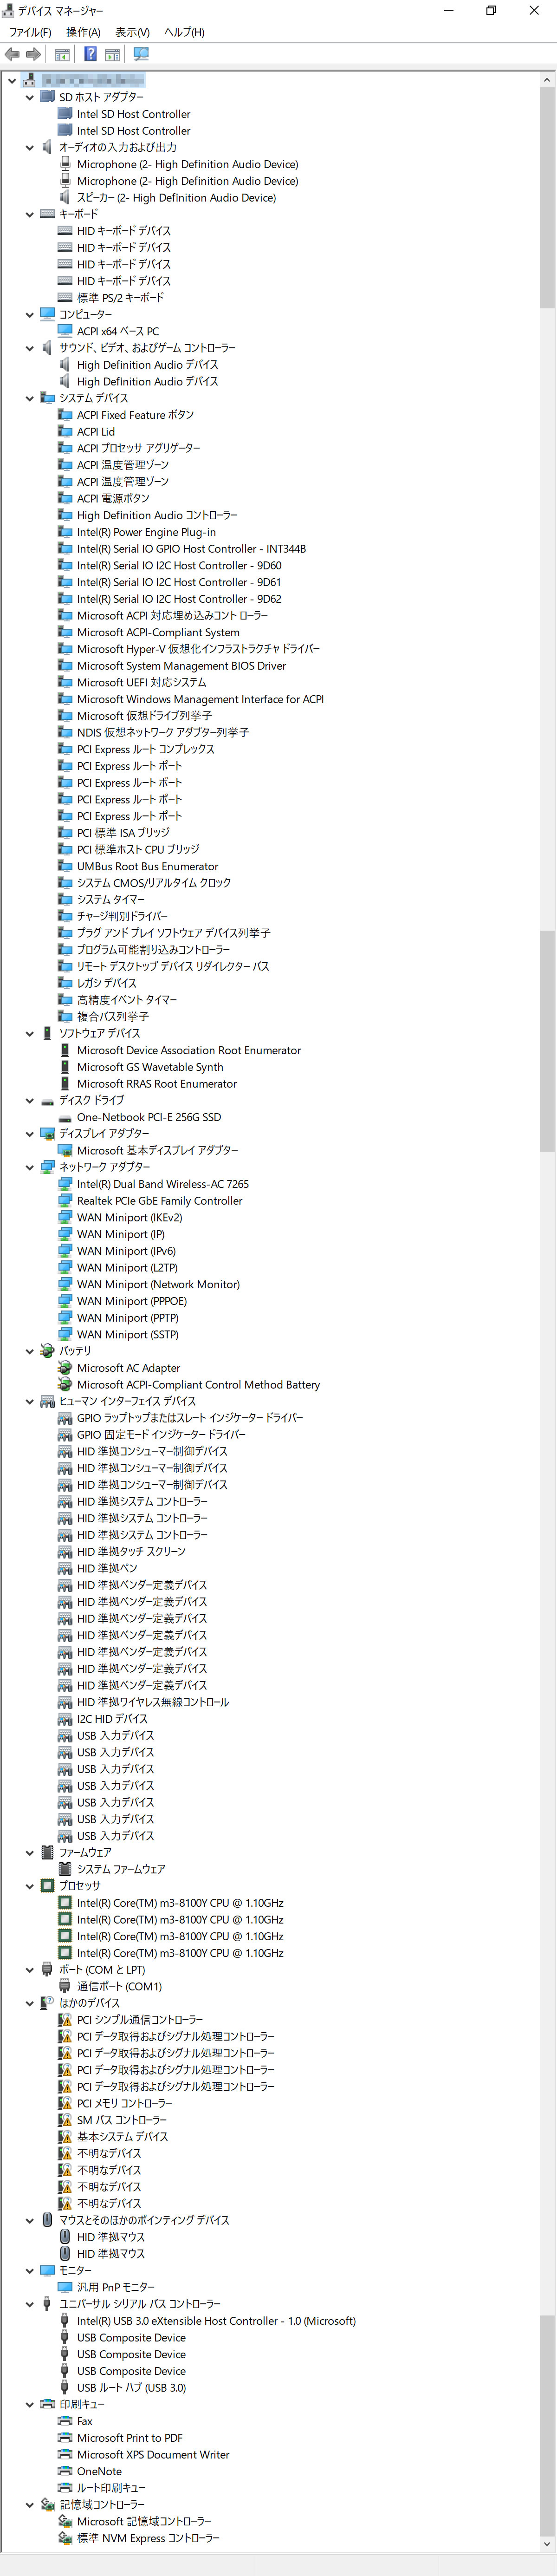This screenshot has width=557, height=2576.
Task: Open the ヘルプ(H) menu
Action: 184,32
